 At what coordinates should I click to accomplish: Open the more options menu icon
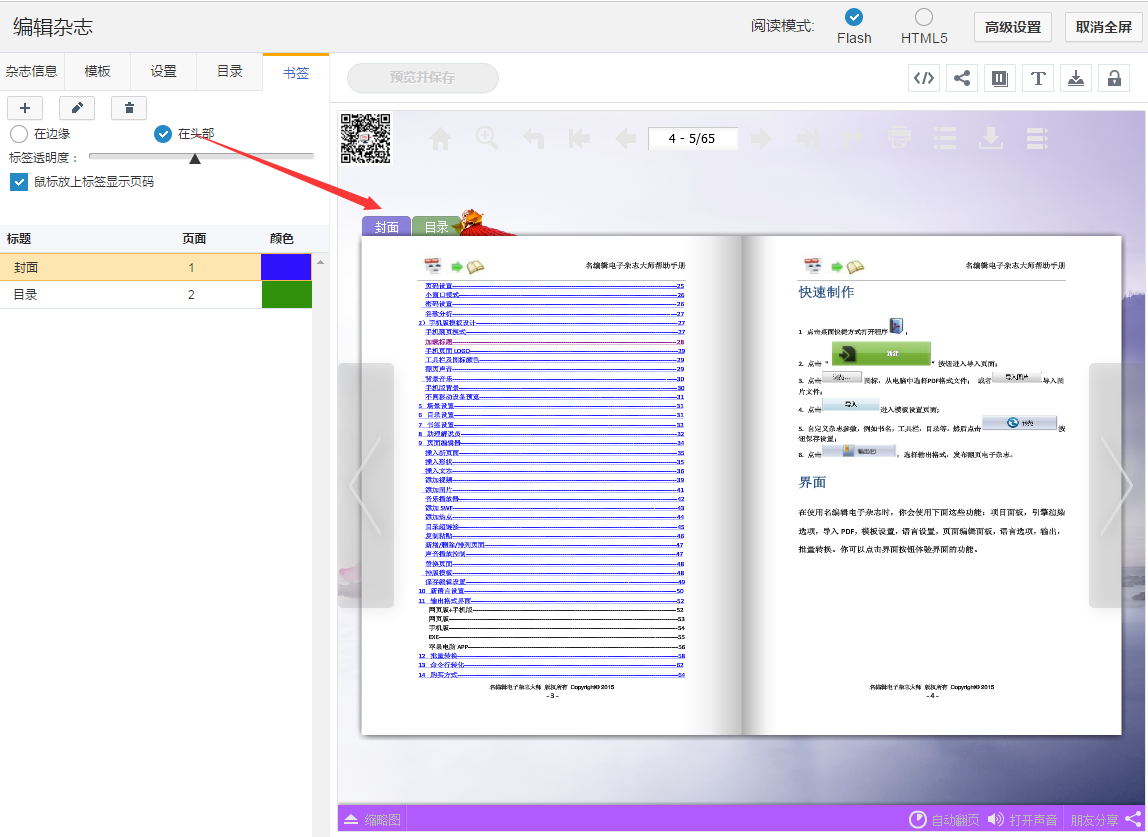[x=1037, y=138]
